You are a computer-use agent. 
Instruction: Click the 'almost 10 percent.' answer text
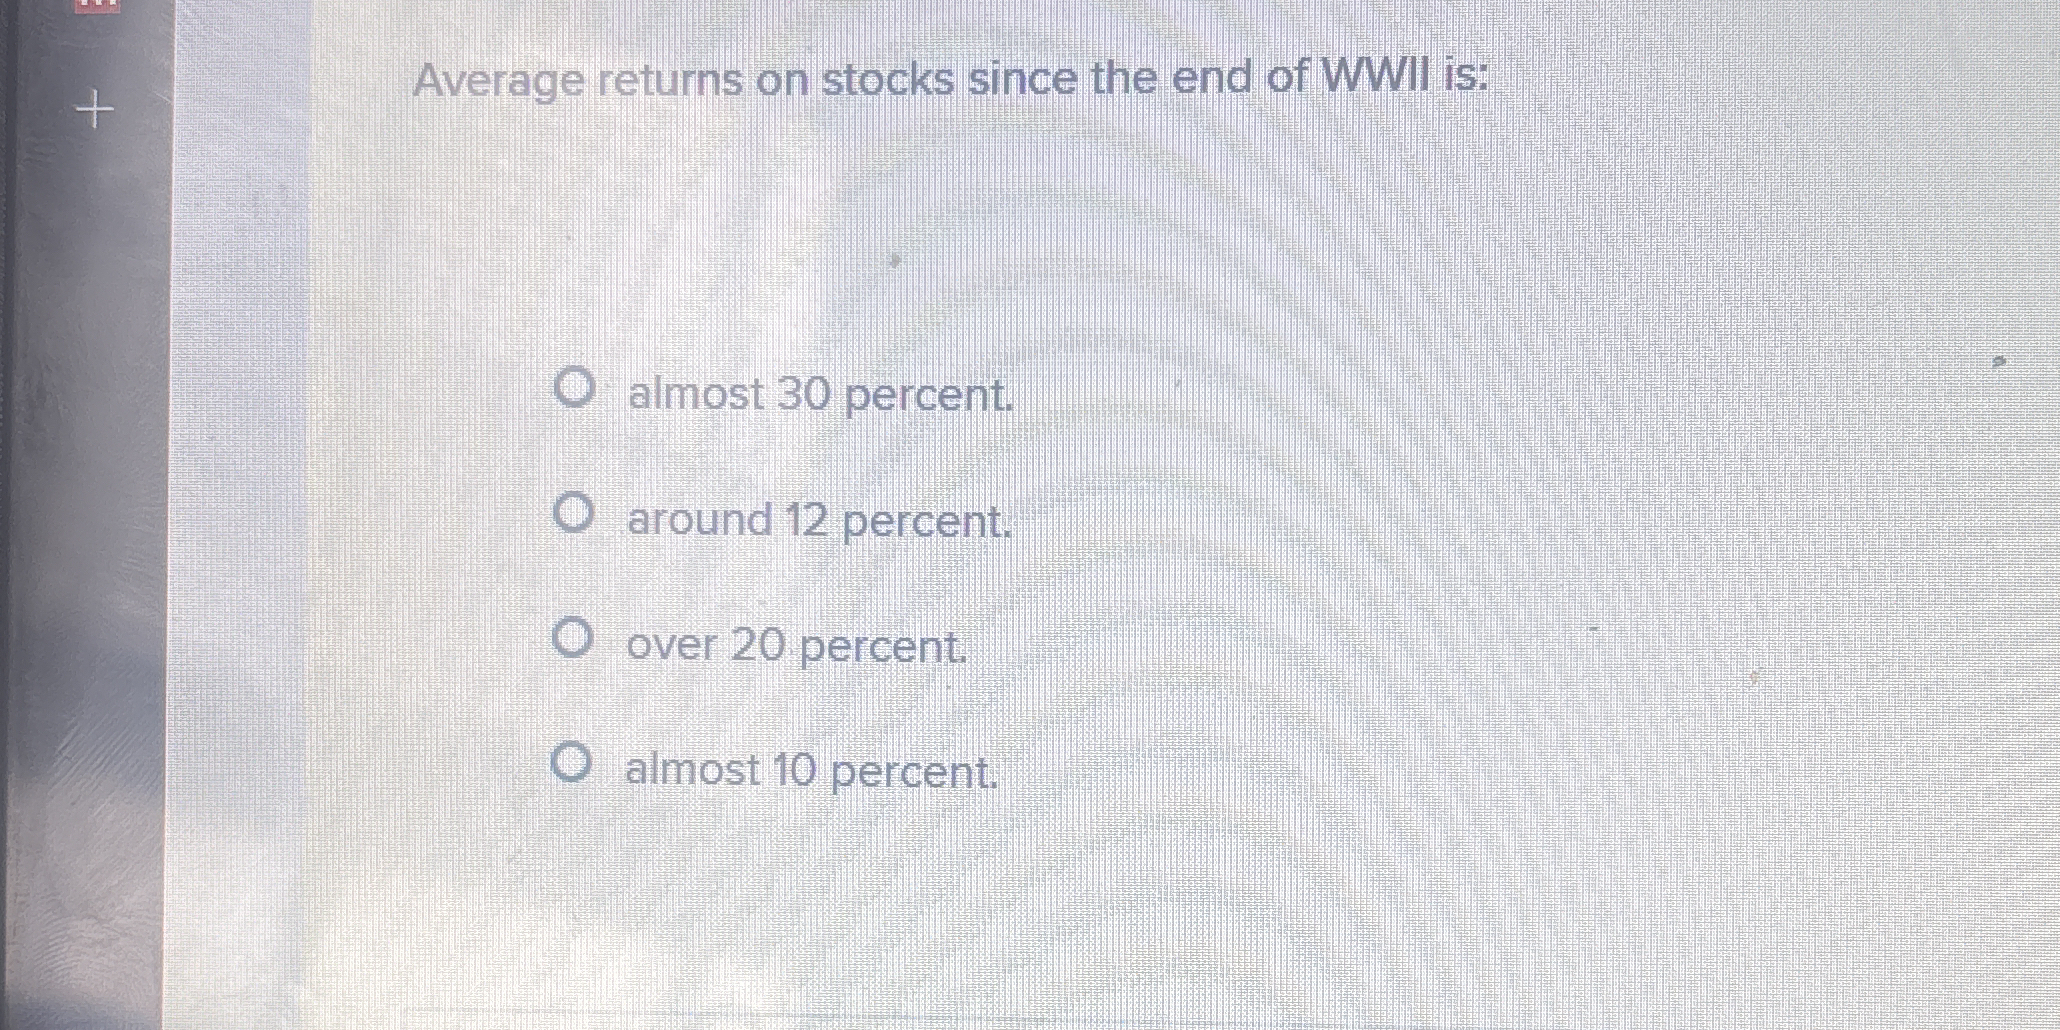point(811,770)
